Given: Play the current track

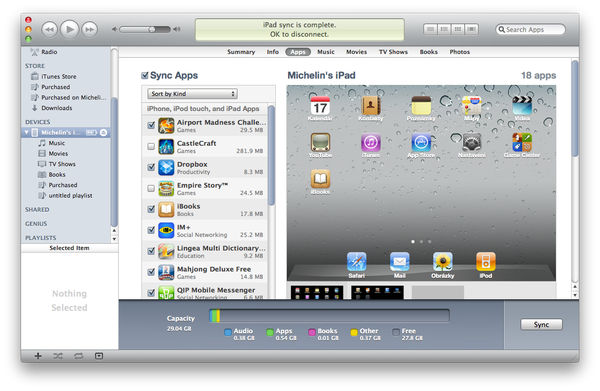Looking at the screenshot, I should coord(70,29).
